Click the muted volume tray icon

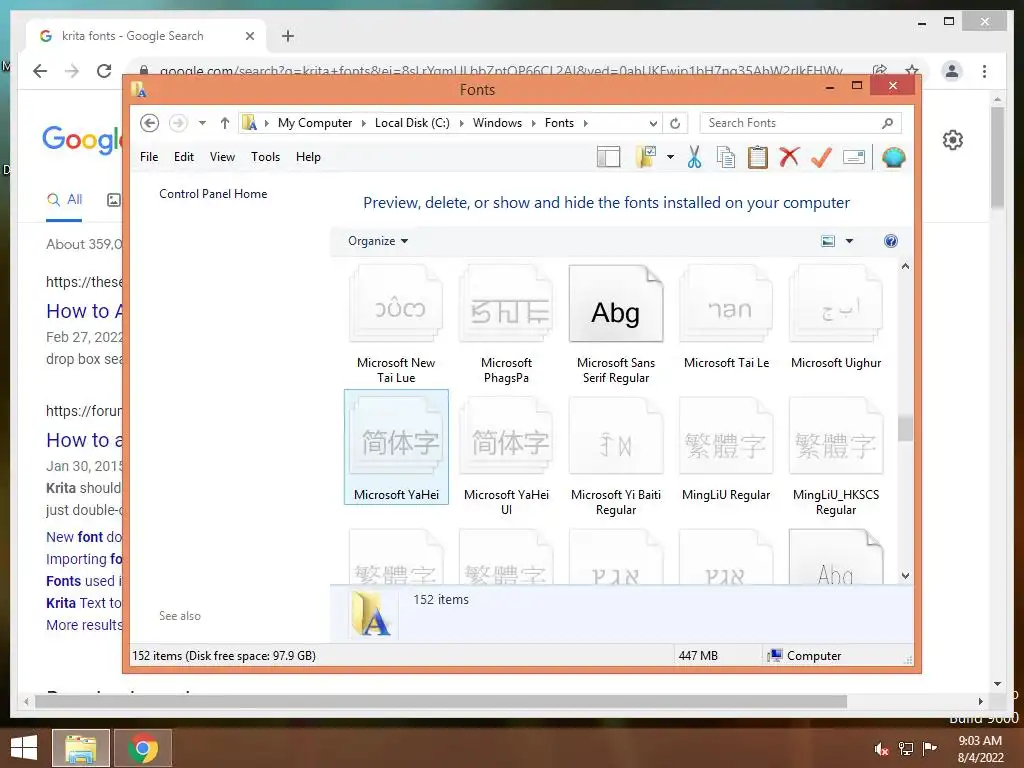882,749
